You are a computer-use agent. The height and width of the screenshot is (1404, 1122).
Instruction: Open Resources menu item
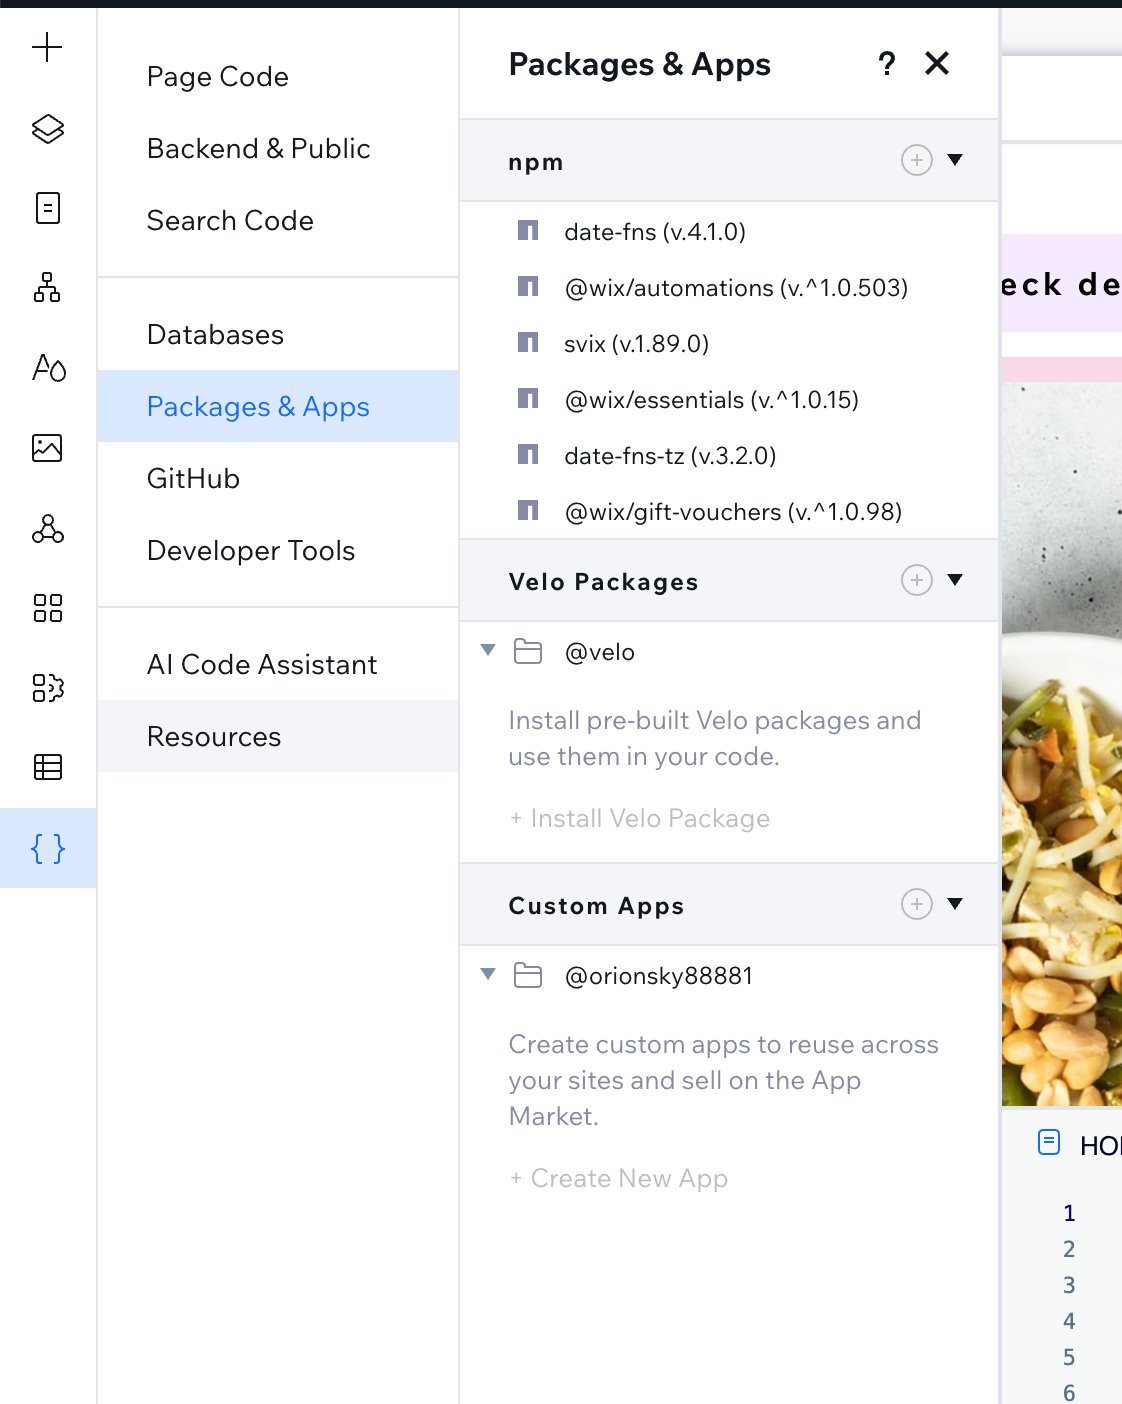coord(278,737)
